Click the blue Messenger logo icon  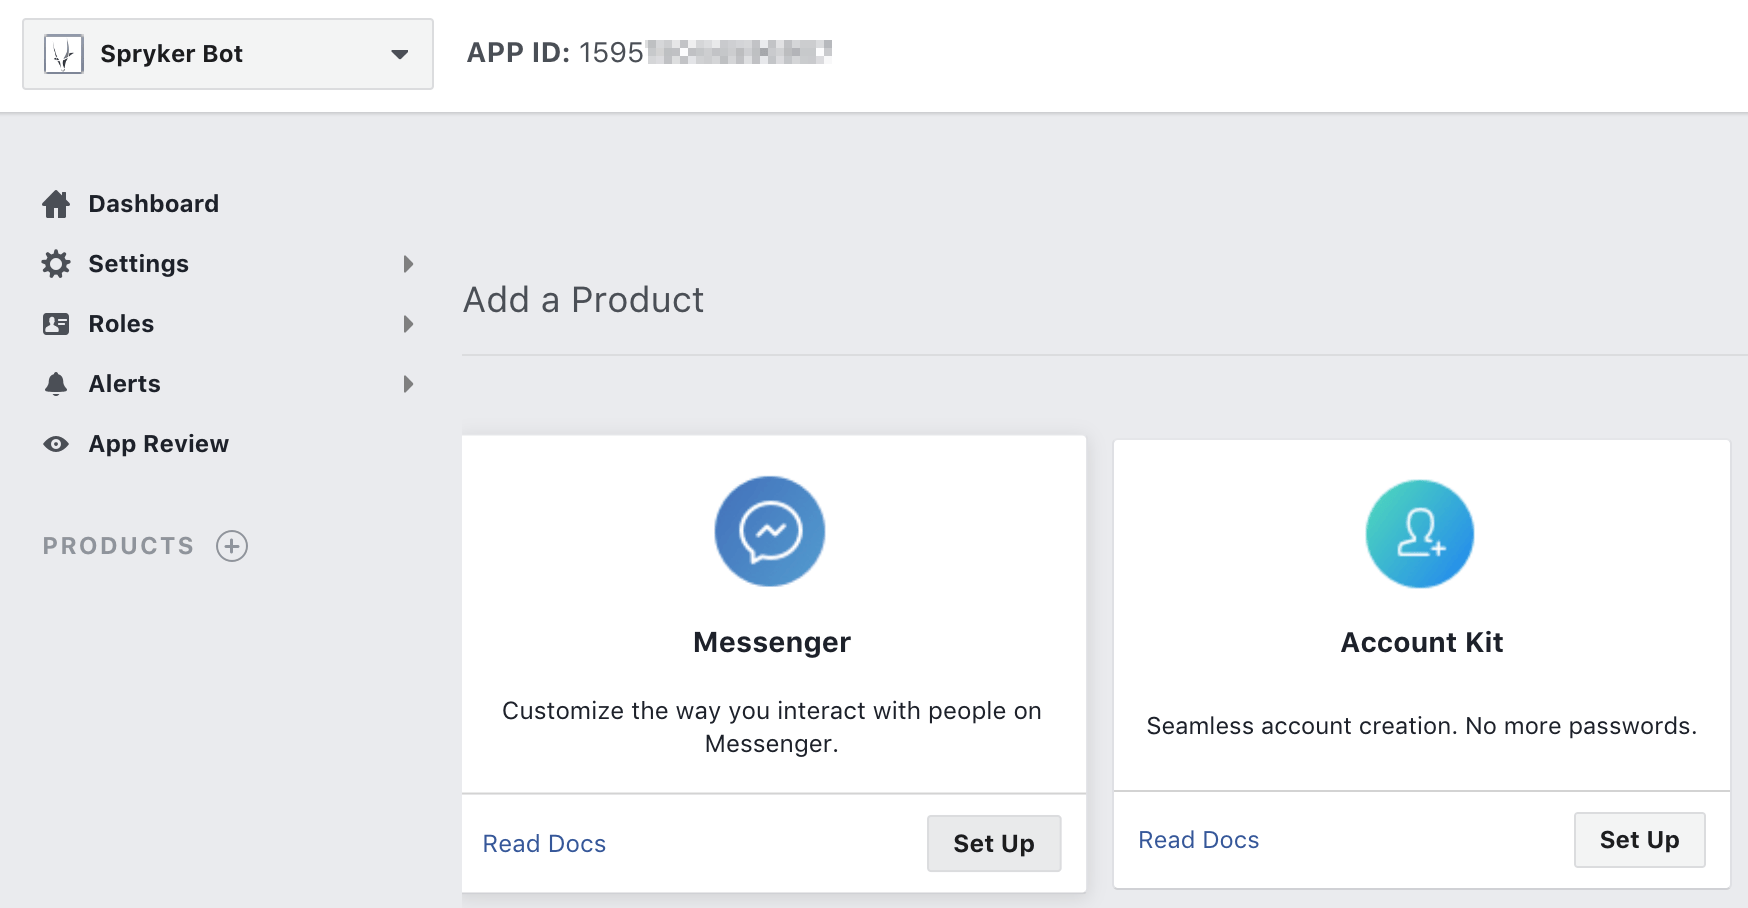pyautogui.click(x=769, y=531)
